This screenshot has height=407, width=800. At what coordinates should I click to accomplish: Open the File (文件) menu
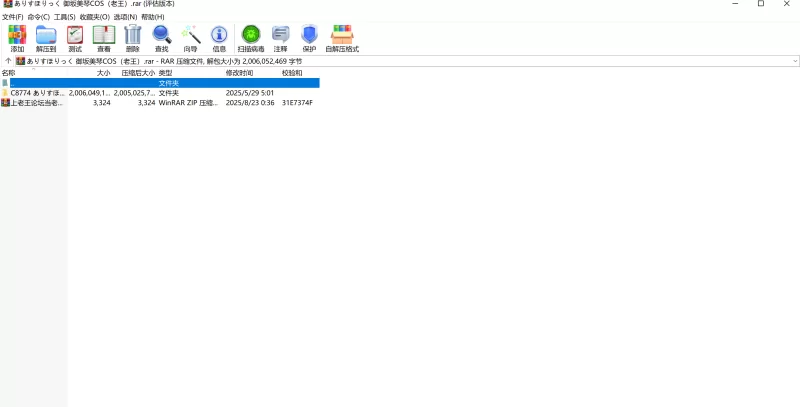13,17
